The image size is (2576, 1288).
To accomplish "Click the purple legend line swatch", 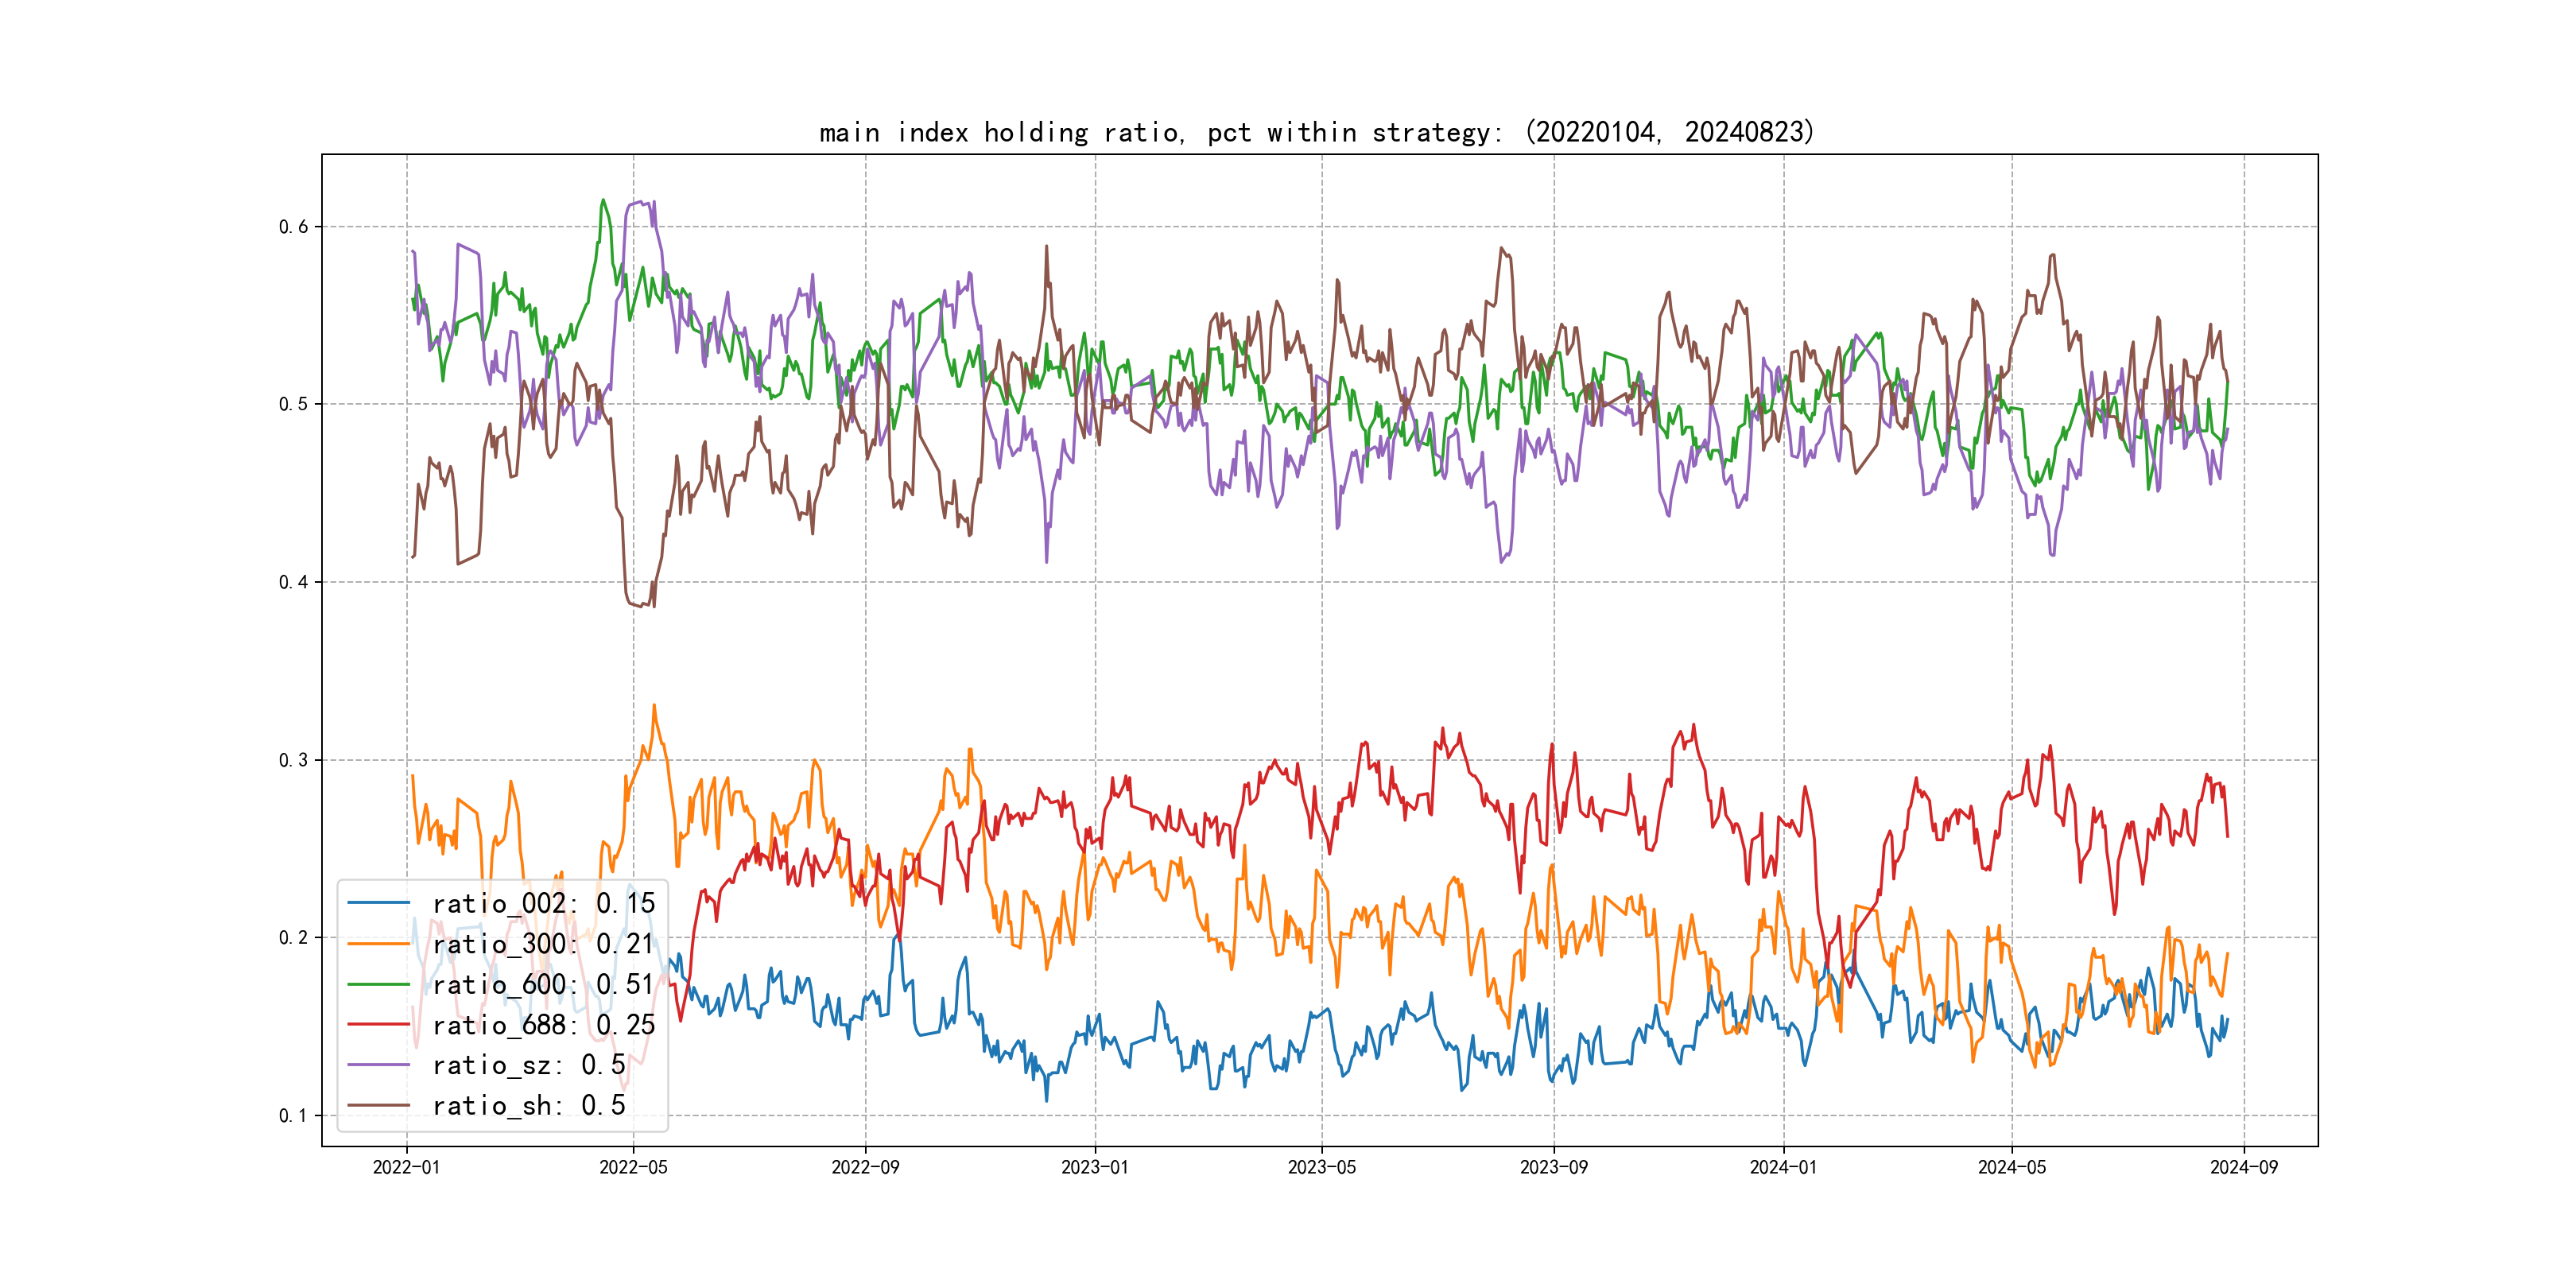I will pyautogui.click(x=379, y=1065).
